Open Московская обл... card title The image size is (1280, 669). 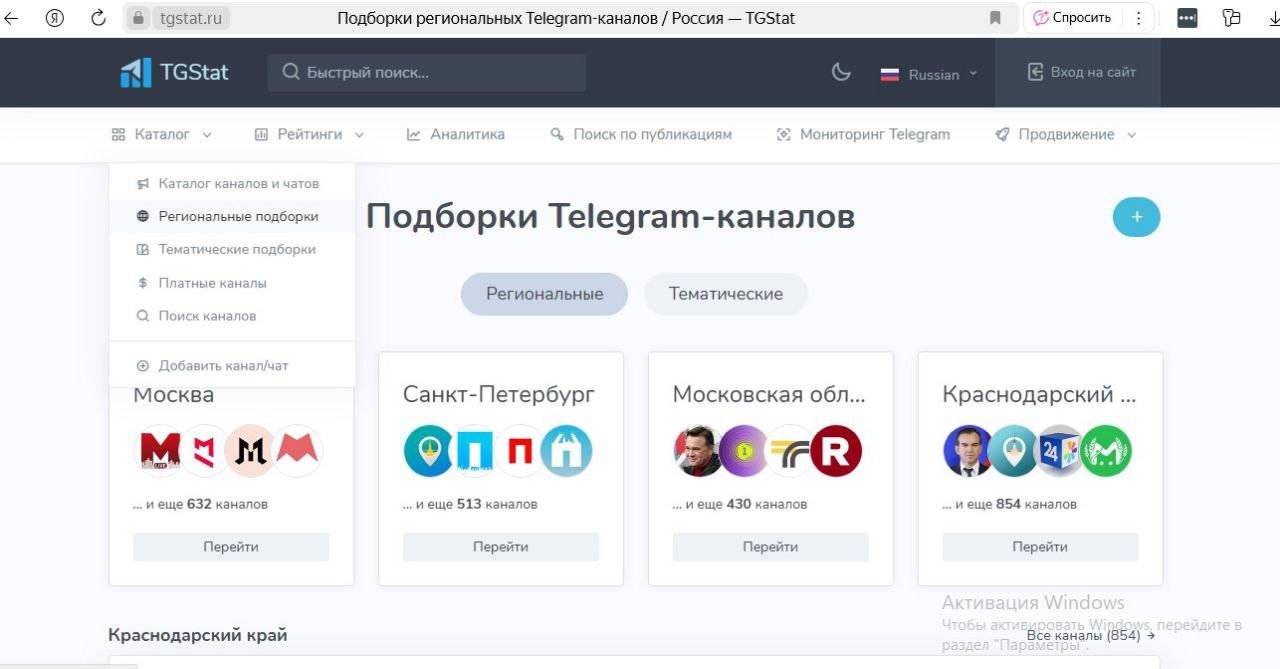pos(769,394)
